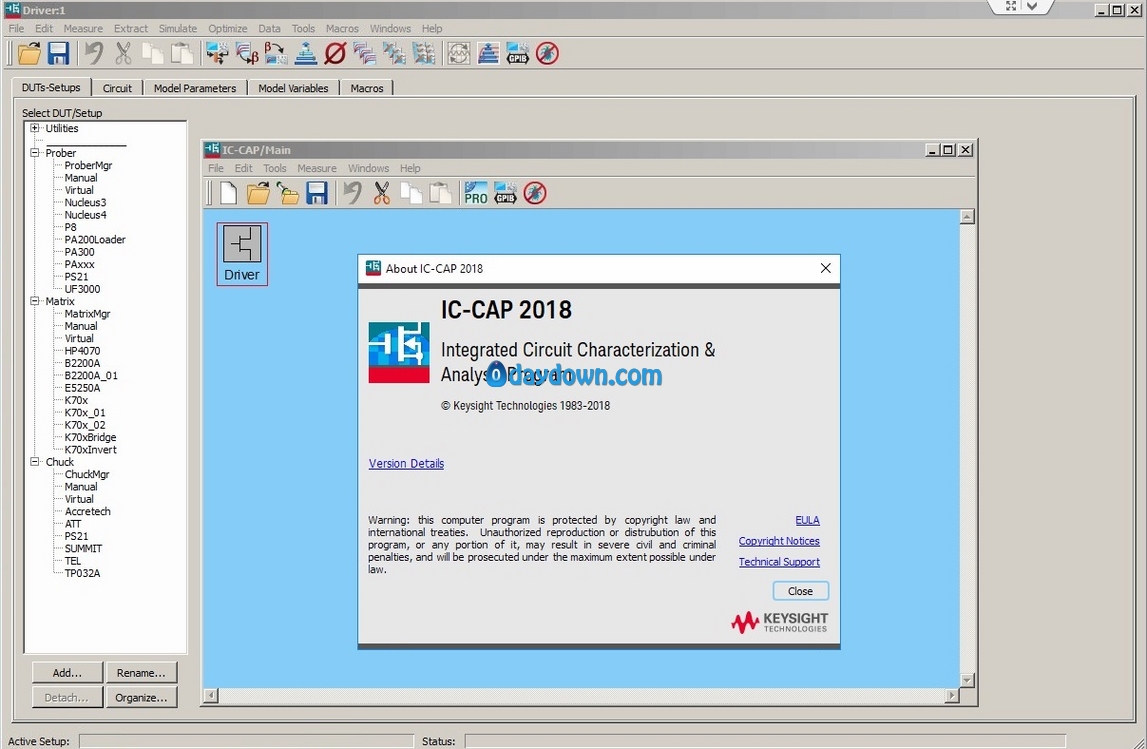Click scissors Cut icon in IC-CAP/Main toolbar
The image size is (1147, 749).
(x=382, y=193)
